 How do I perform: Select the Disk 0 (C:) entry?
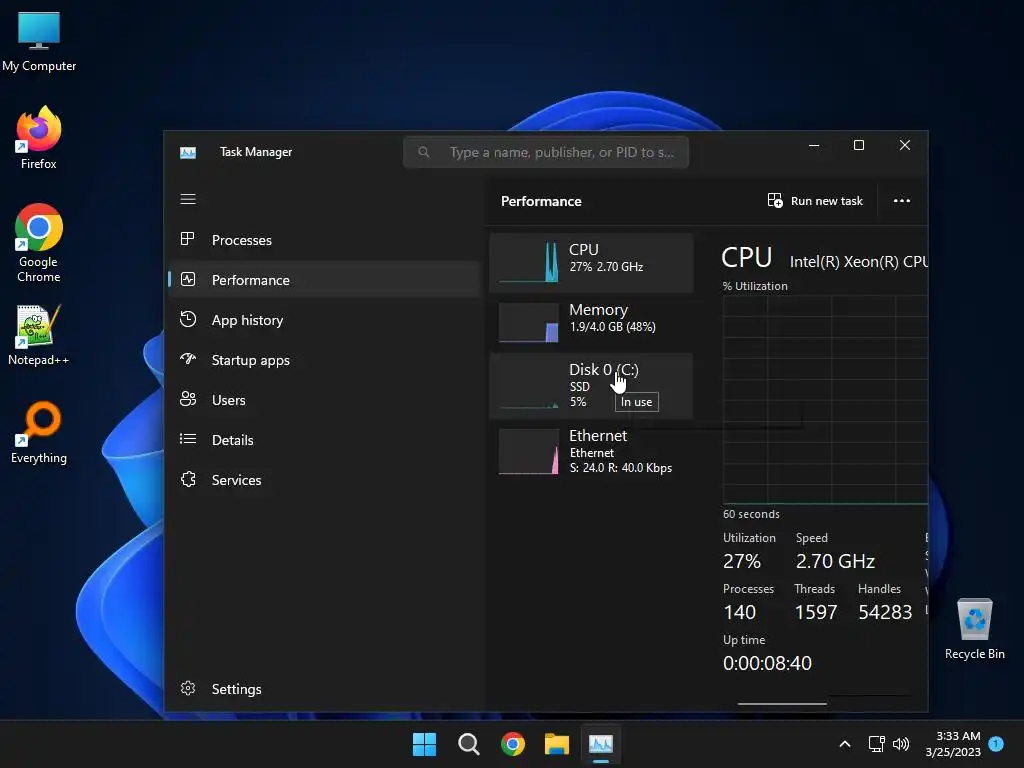[591, 386]
